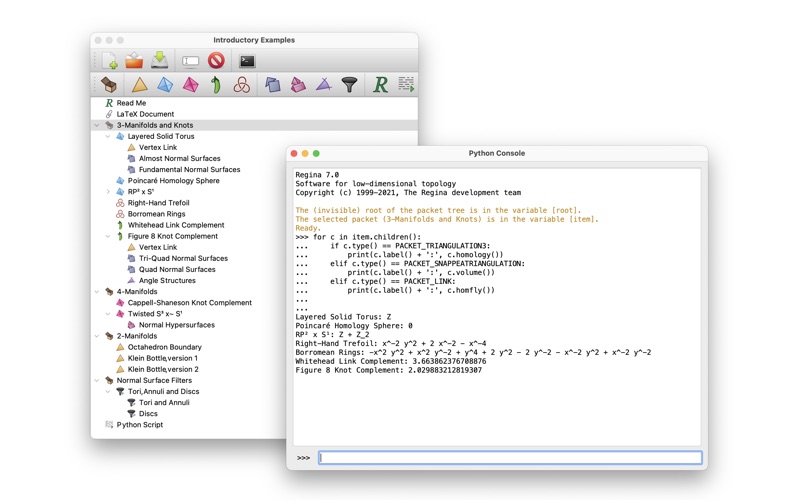Click the 'Regina 7.0' console line

tap(317, 175)
